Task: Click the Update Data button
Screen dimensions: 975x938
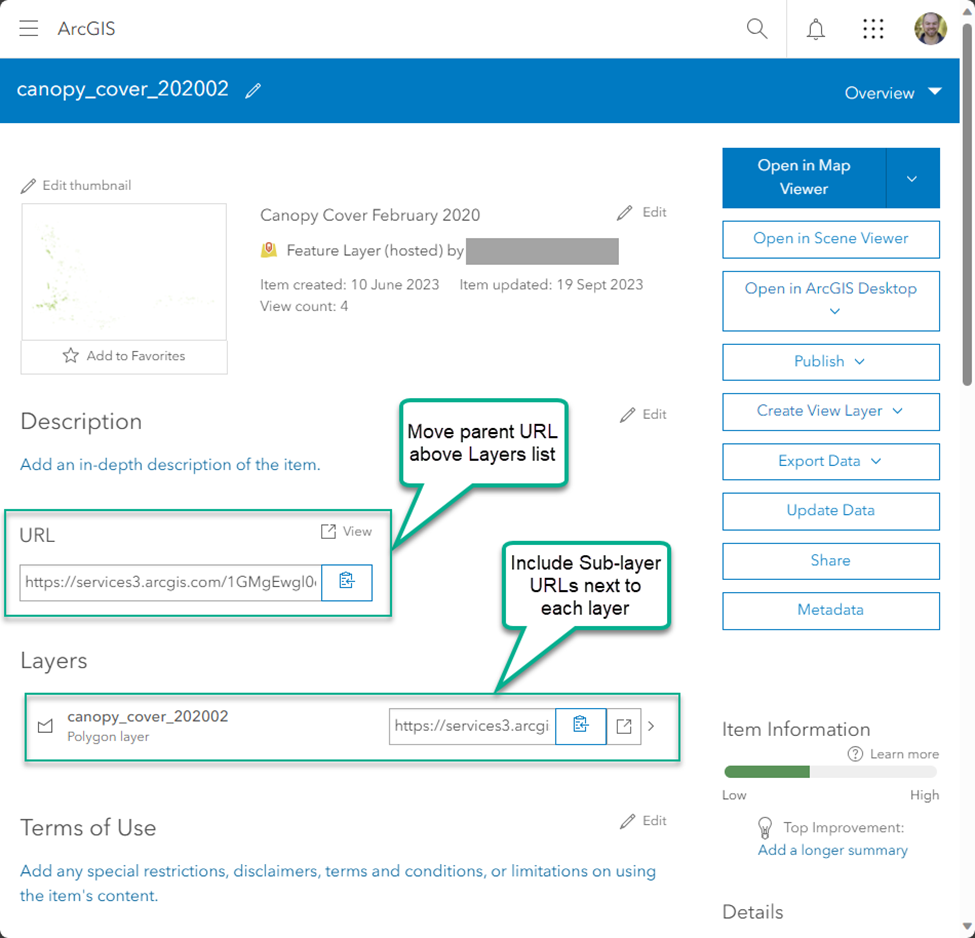Action: (x=831, y=511)
